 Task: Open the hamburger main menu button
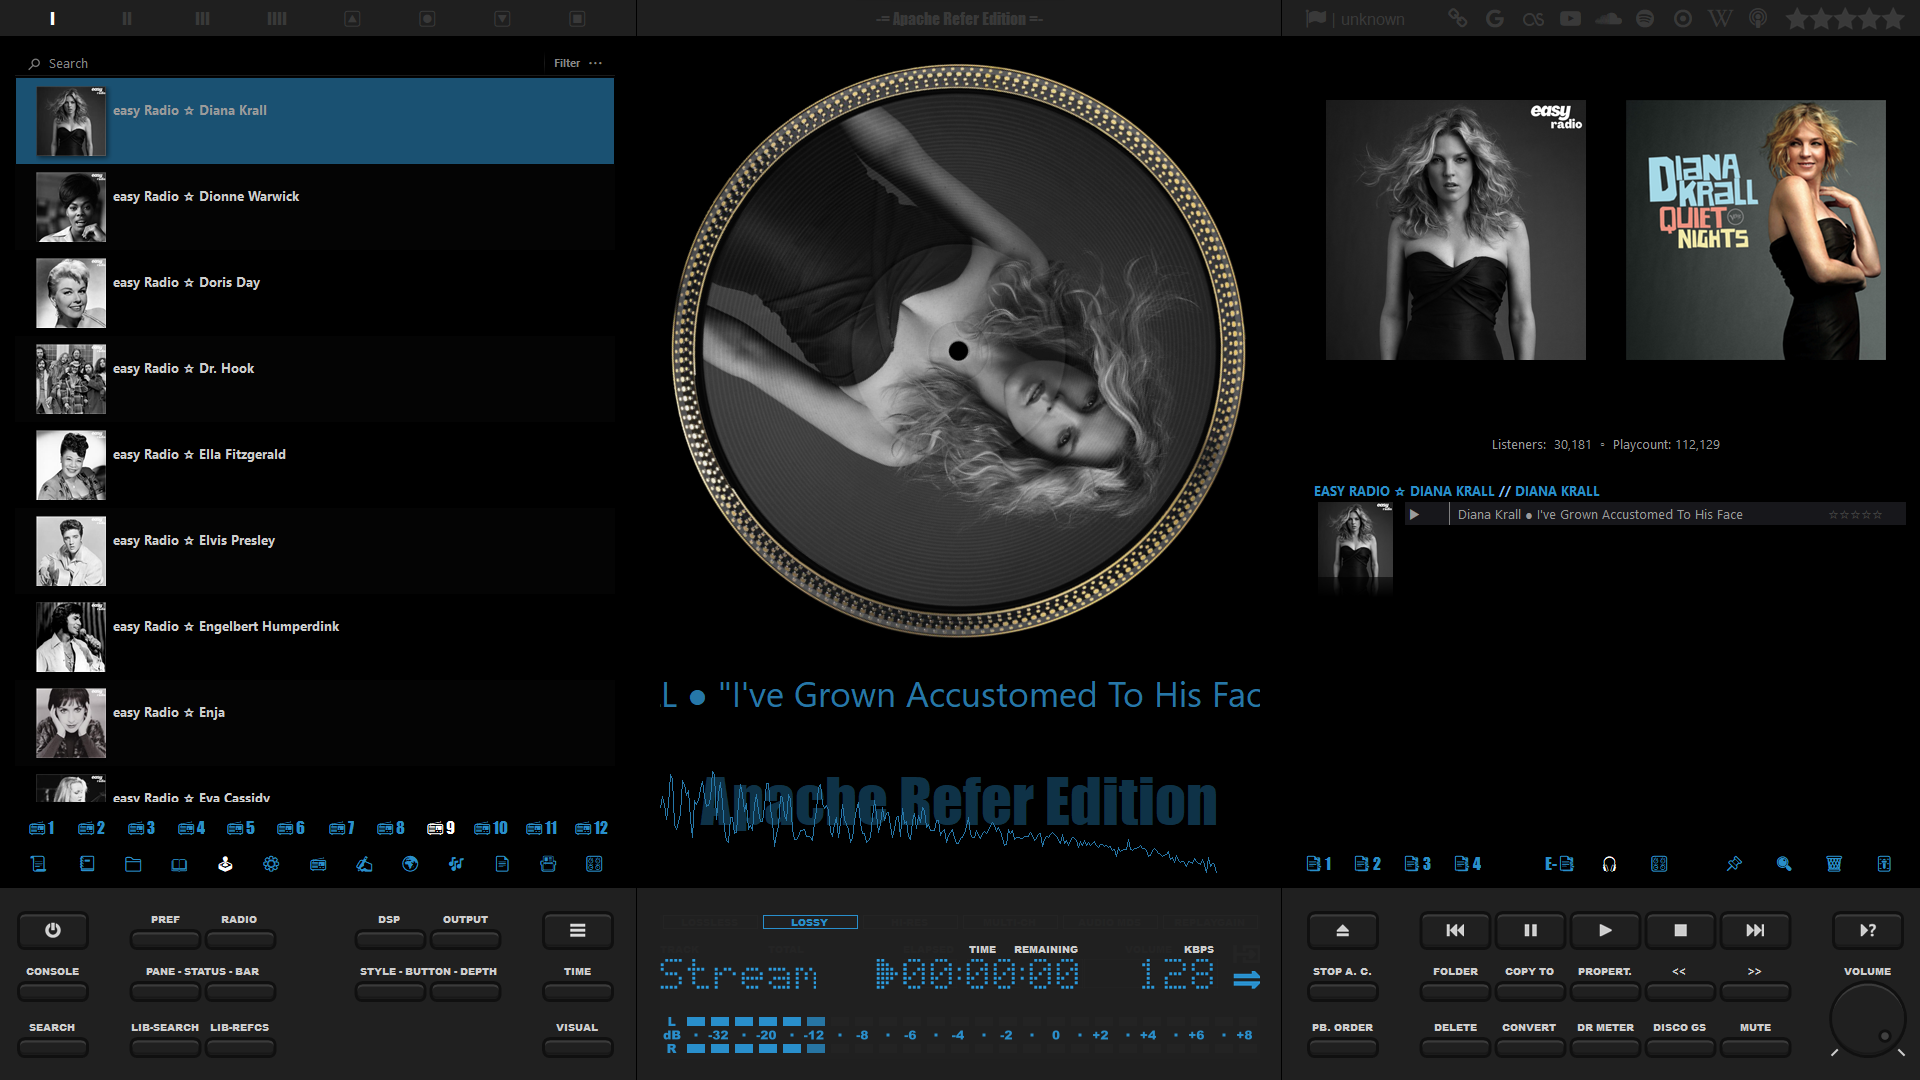click(x=577, y=930)
